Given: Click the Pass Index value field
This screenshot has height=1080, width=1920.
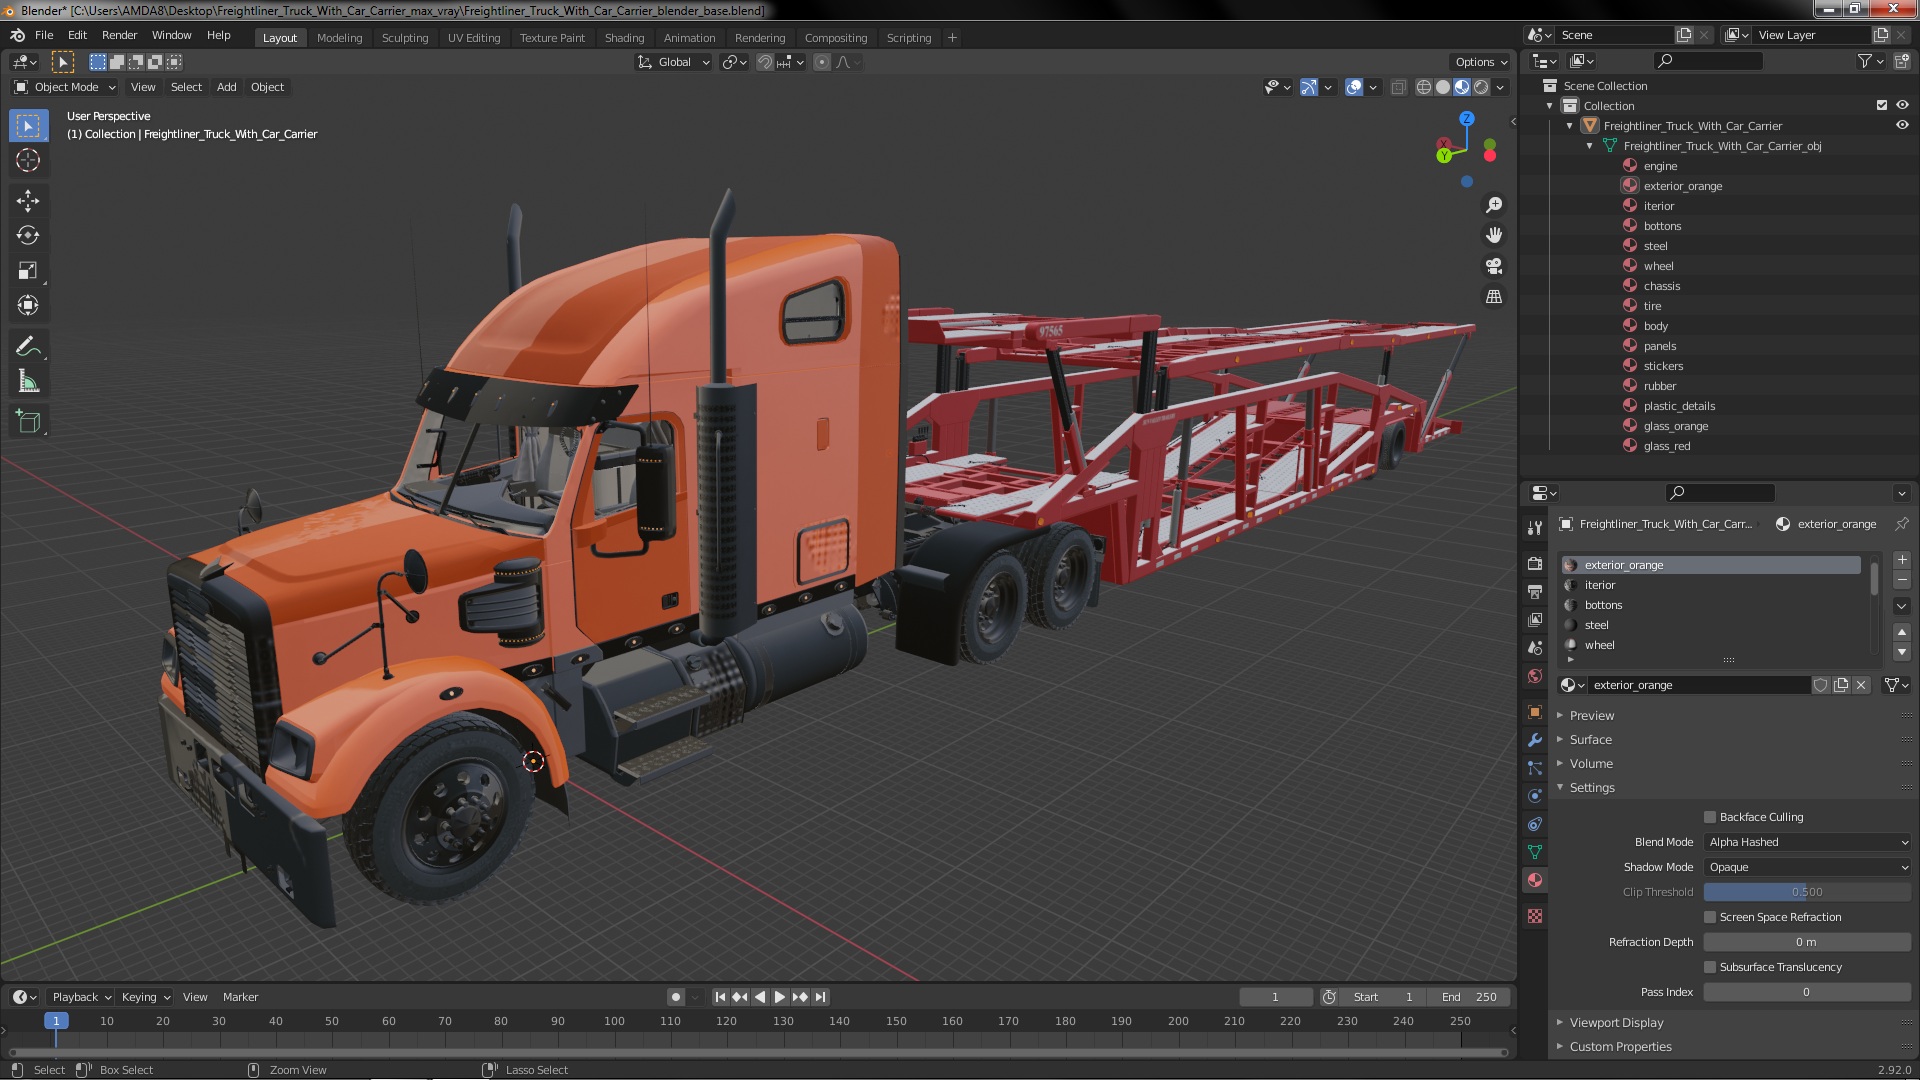Looking at the screenshot, I should point(1807,992).
